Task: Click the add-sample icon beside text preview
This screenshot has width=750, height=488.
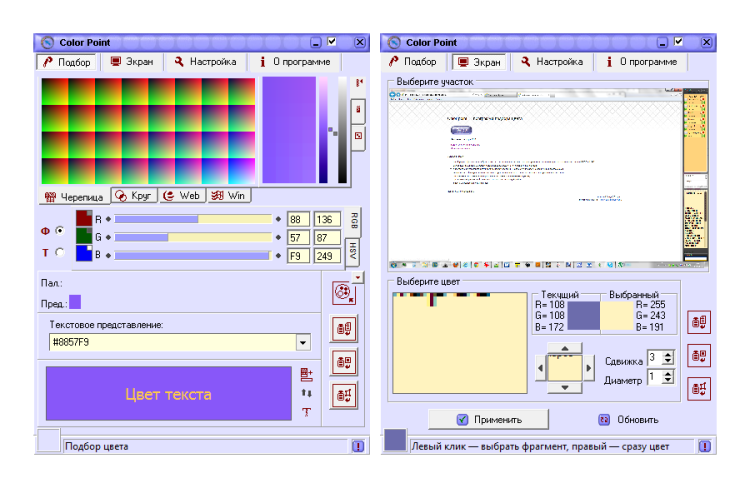Action: pyautogui.click(x=307, y=374)
